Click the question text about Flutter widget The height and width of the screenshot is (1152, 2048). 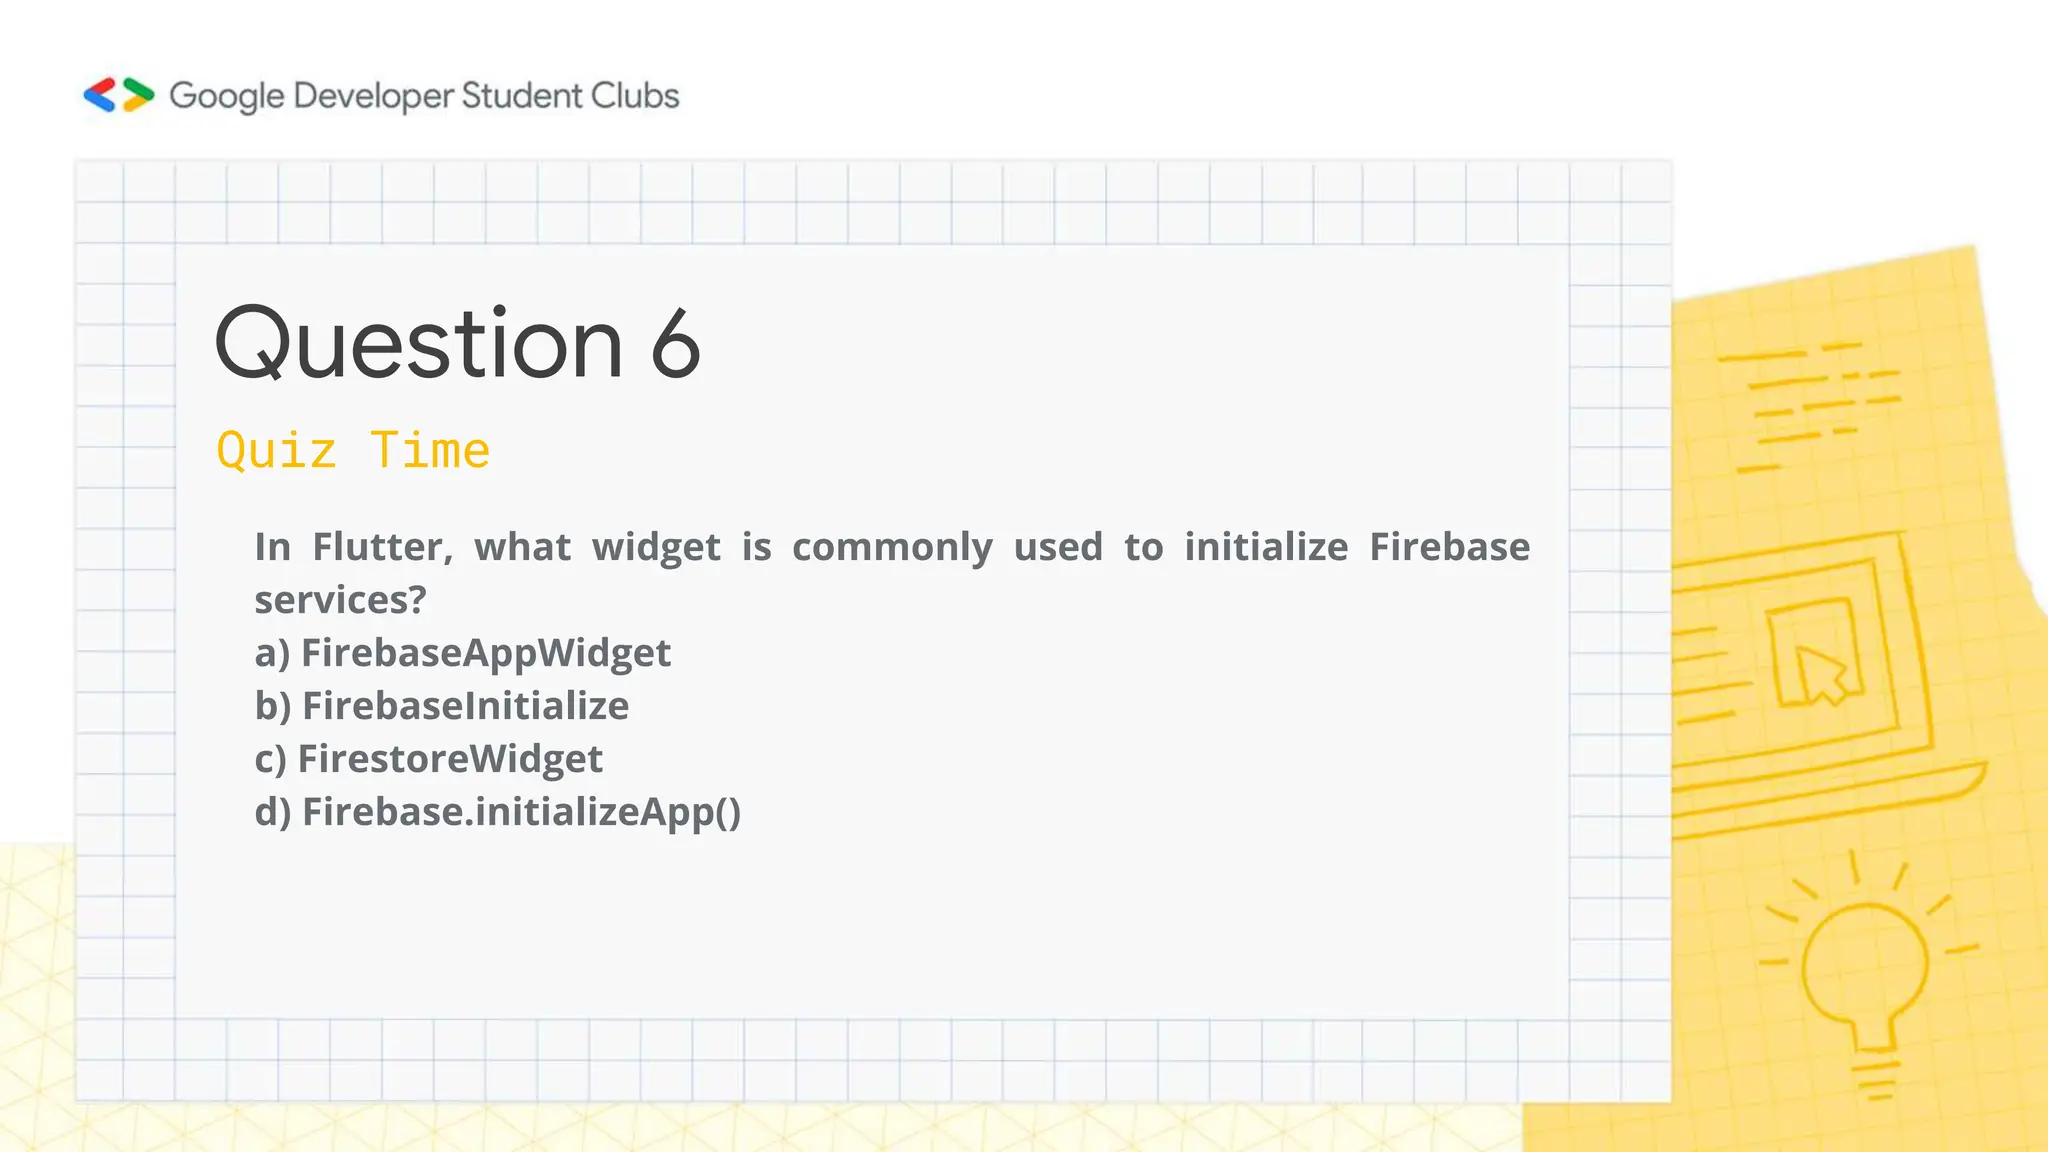pyautogui.click(x=892, y=573)
